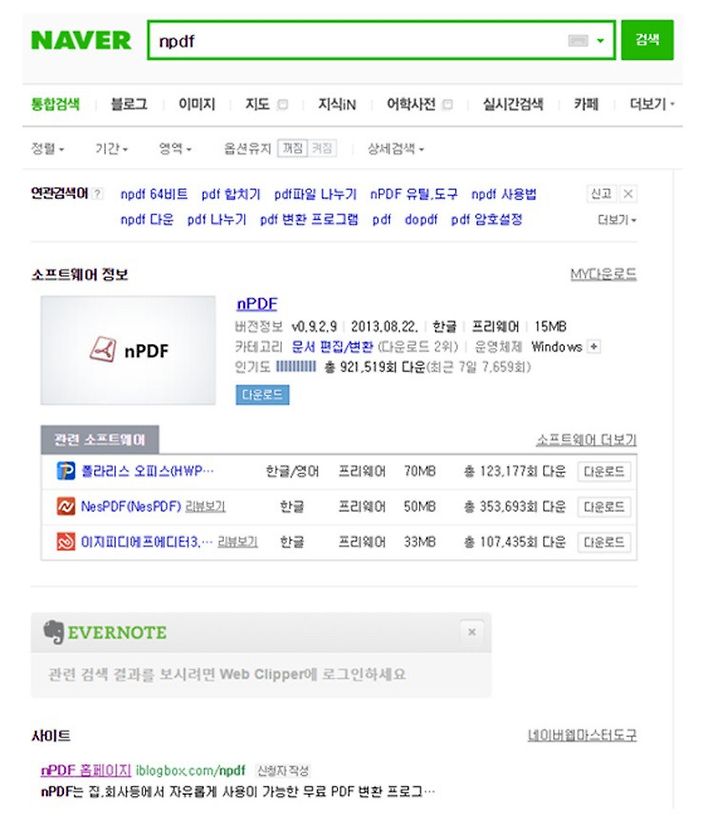Click the nPDF popularity bar
This screenshot has height=826, width=720.
tap(296, 367)
